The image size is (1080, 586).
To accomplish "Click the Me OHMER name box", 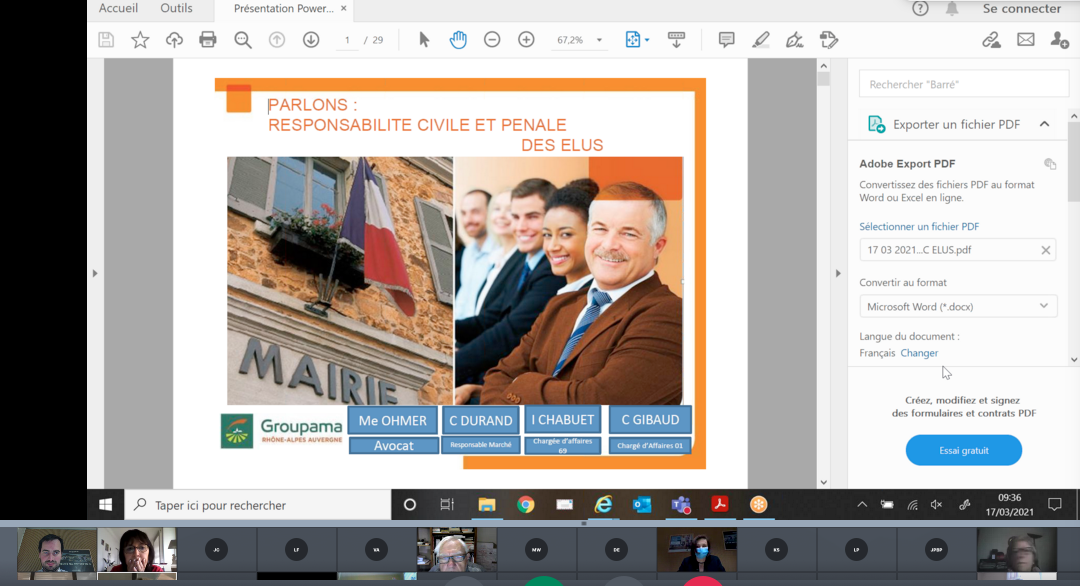I will (393, 420).
